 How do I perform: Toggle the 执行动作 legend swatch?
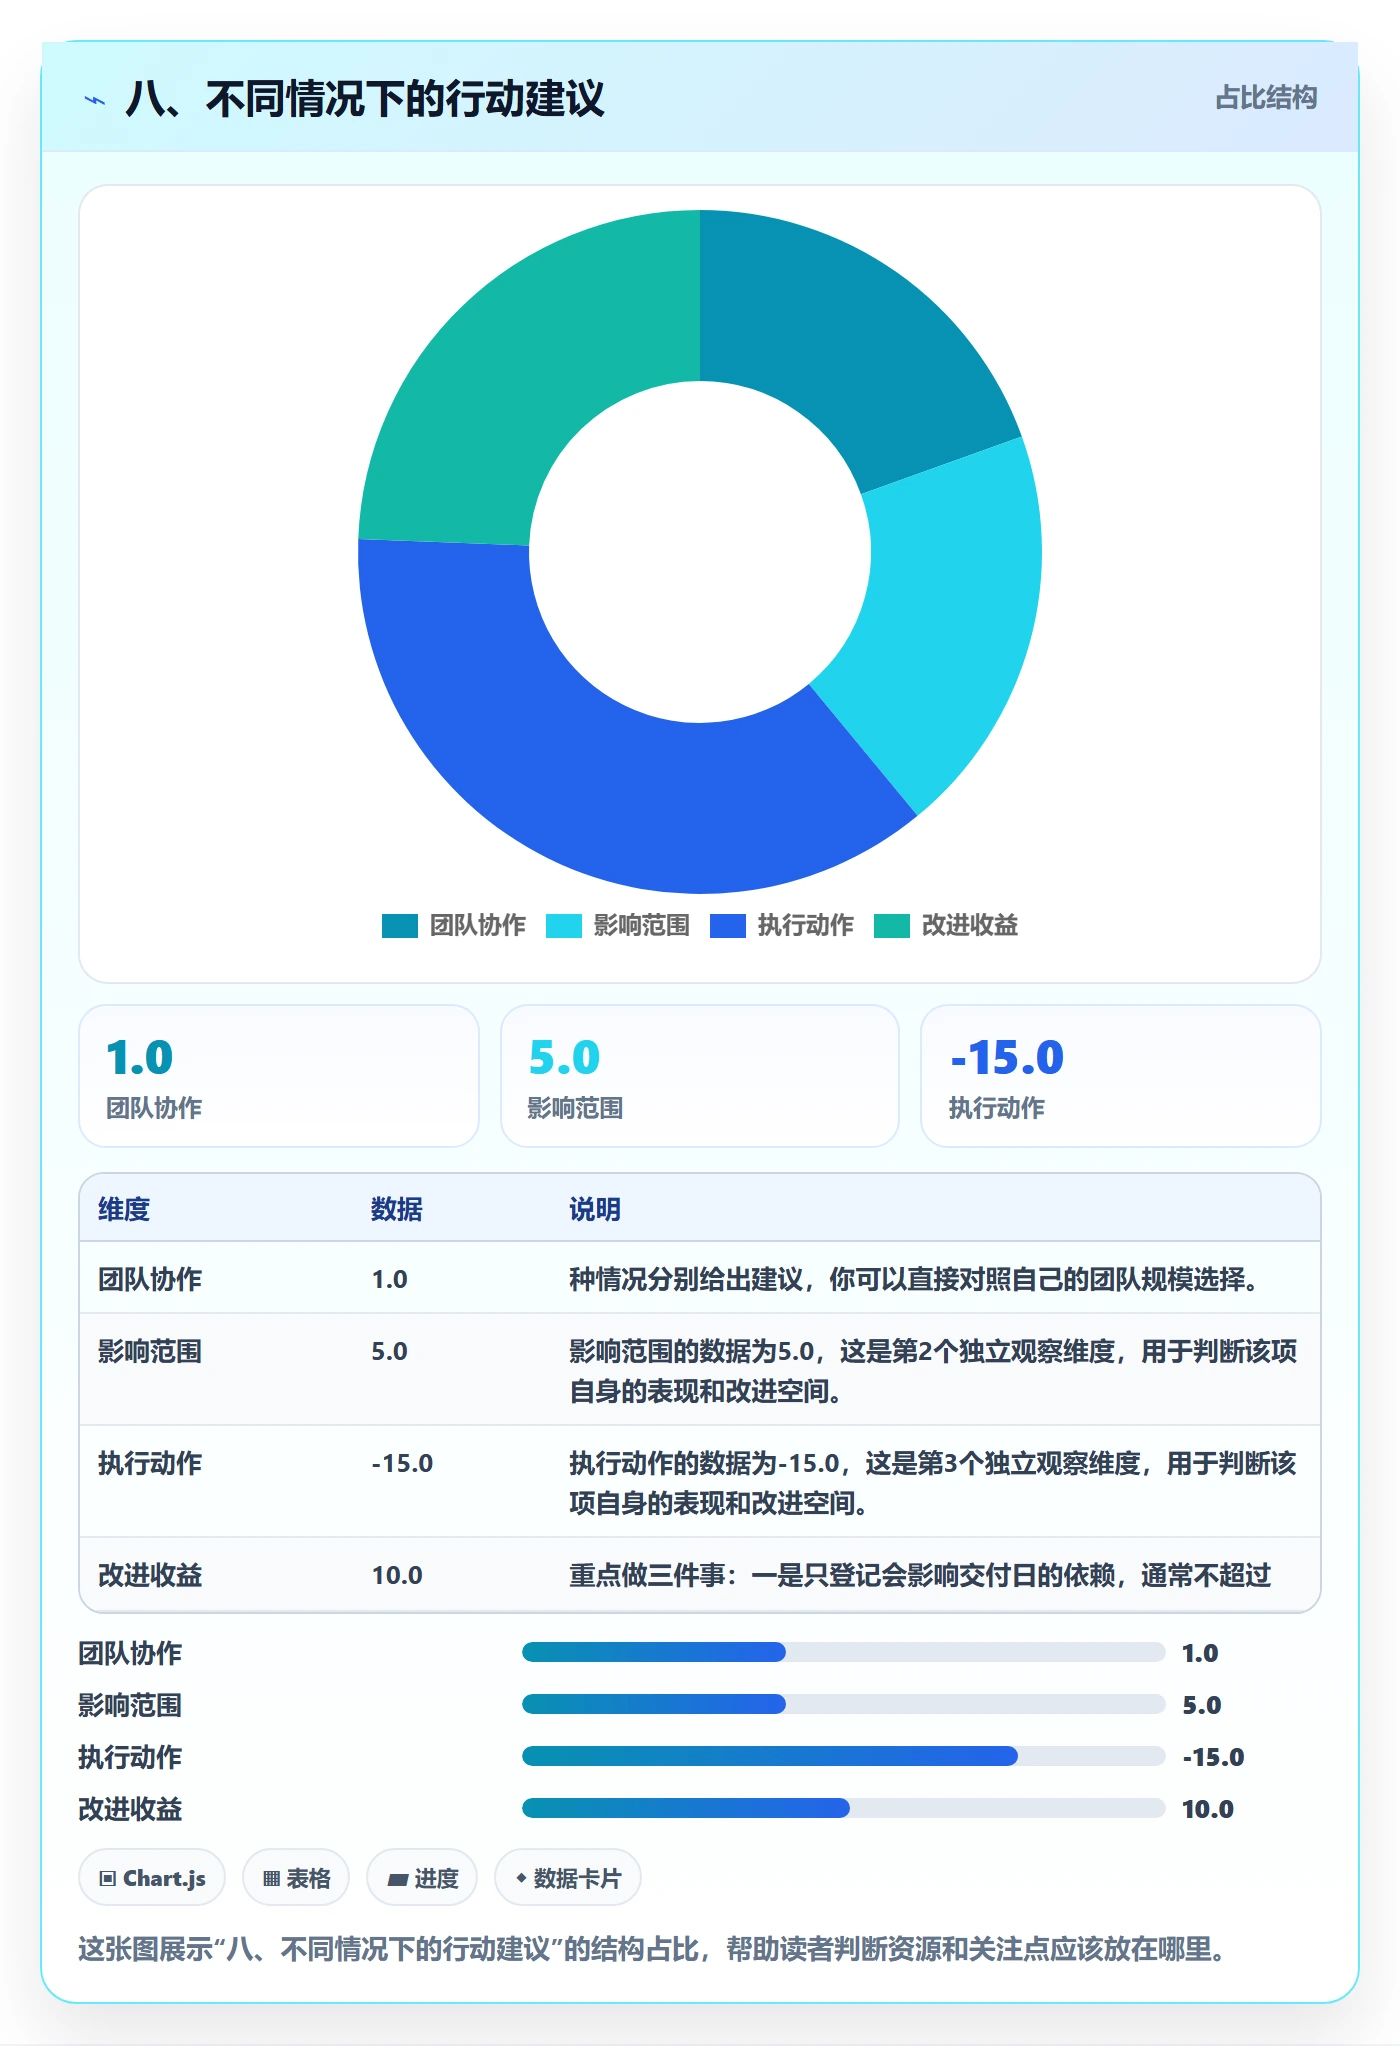point(727,926)
